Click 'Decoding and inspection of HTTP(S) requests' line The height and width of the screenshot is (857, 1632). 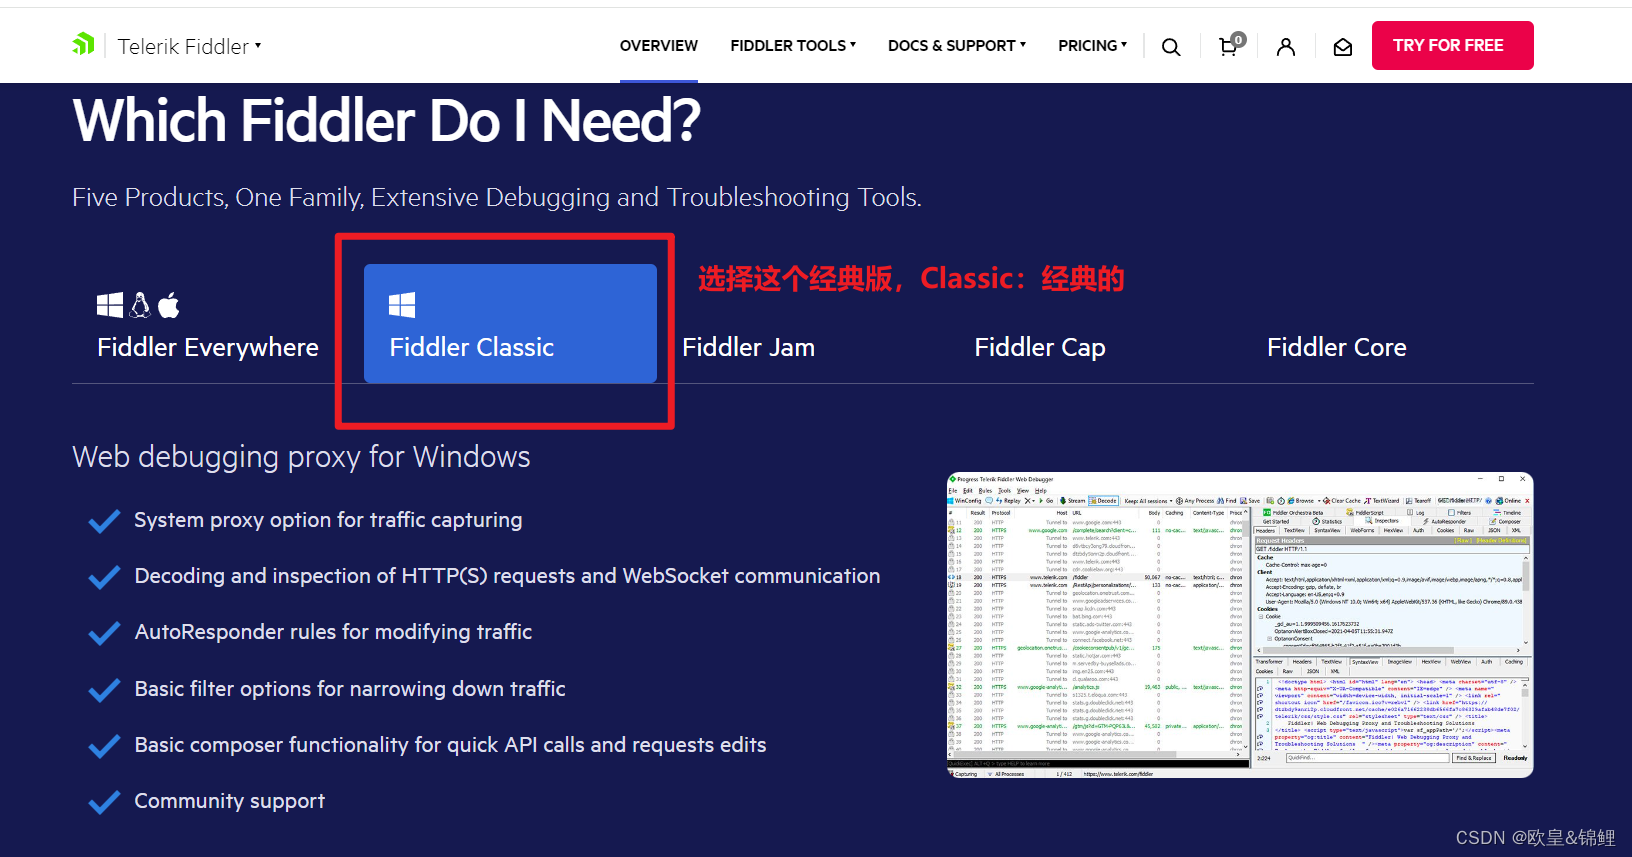507,576
